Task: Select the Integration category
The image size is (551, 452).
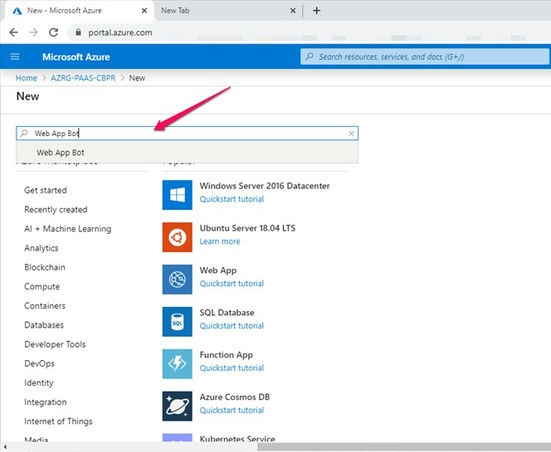Action: coord(45,402)
